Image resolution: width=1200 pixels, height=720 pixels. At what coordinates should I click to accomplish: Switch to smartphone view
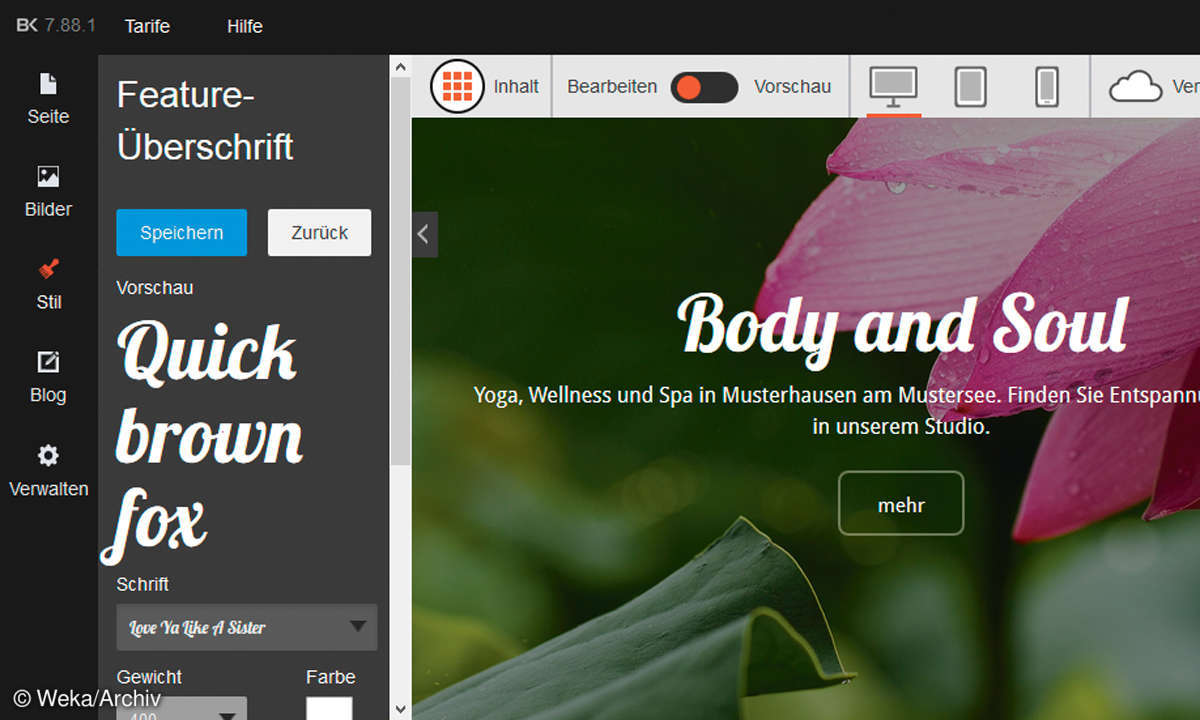pos(1047,87)
